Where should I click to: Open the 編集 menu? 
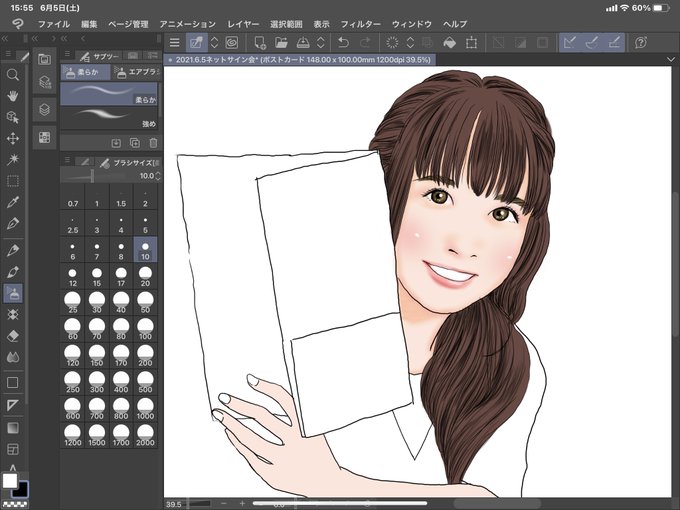tap(89, 24)
